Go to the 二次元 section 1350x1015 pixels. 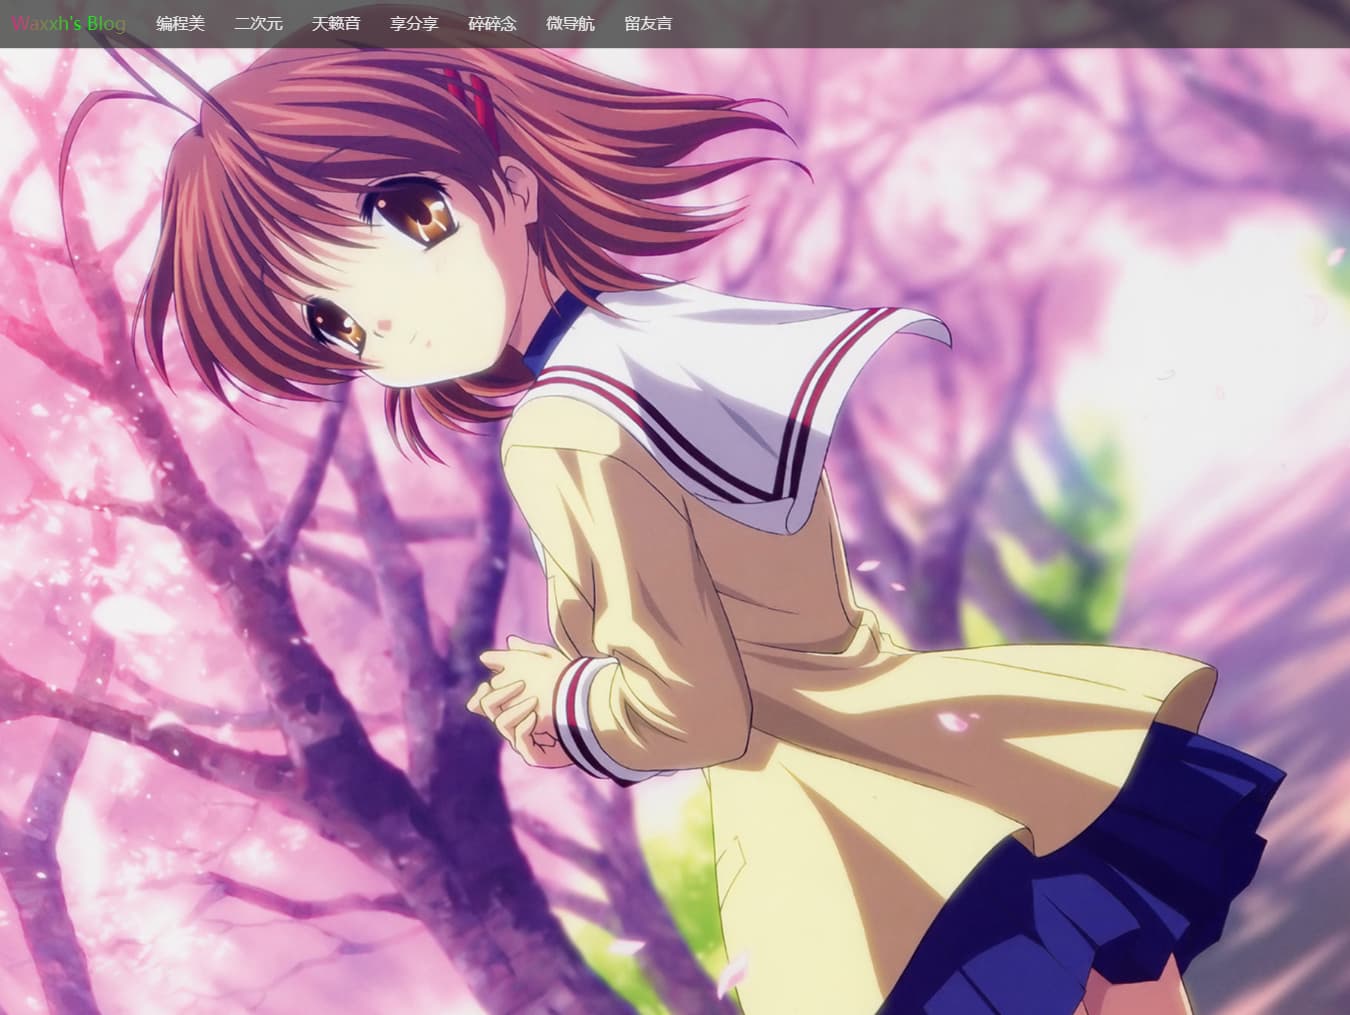(x=258, y=23)
